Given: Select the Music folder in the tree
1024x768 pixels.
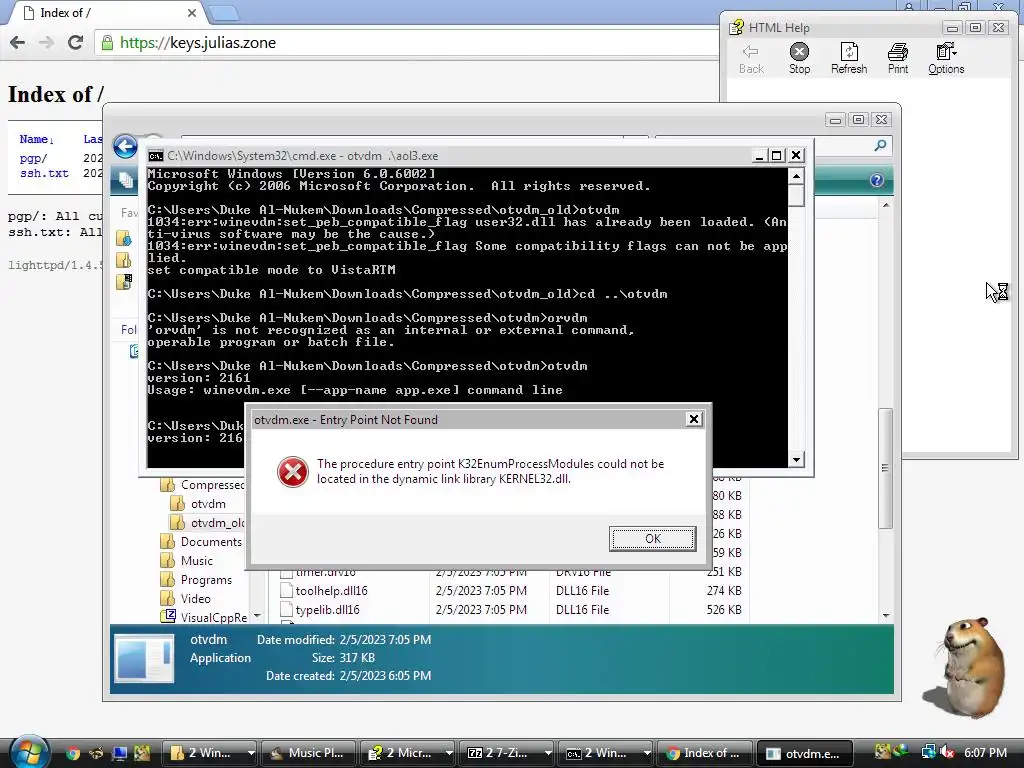Looking at the screenshot, I should [x=187, y=560].
